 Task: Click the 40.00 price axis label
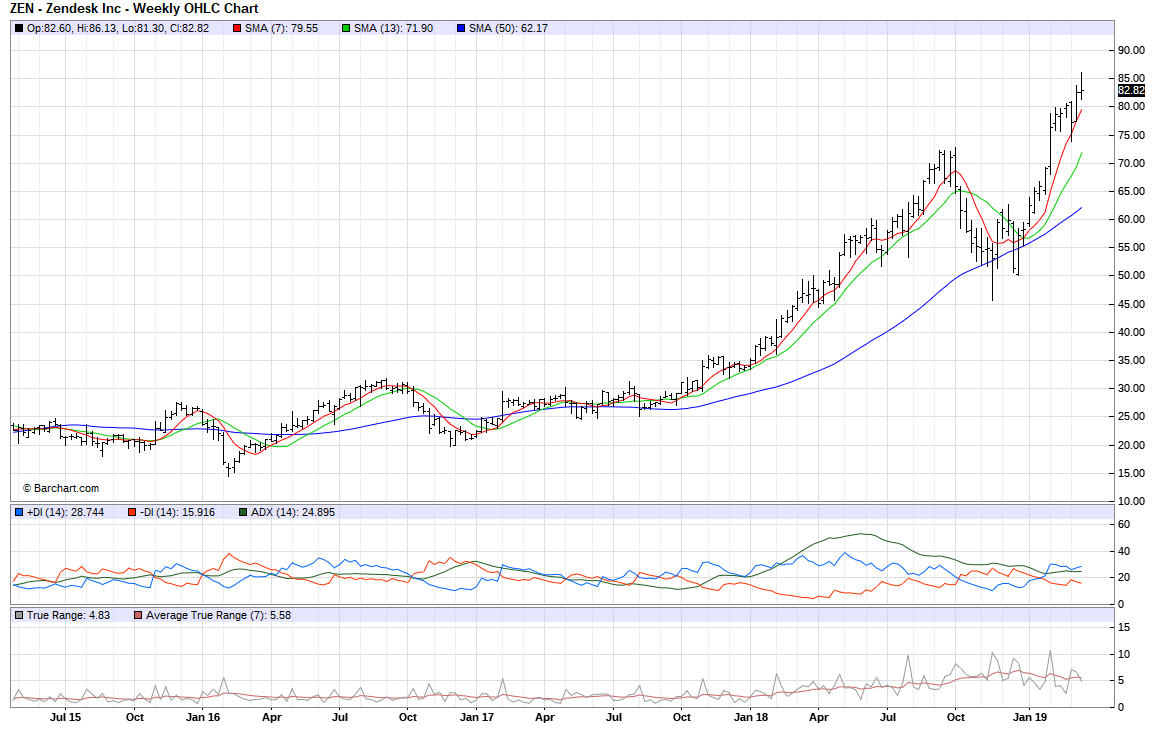click(1131, 332)
